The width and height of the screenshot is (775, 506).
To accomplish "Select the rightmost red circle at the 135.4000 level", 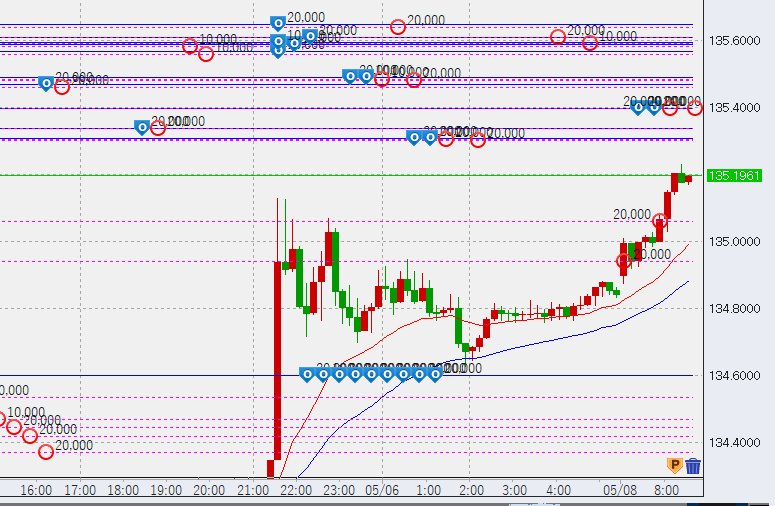I will click(x=694, y=107).
